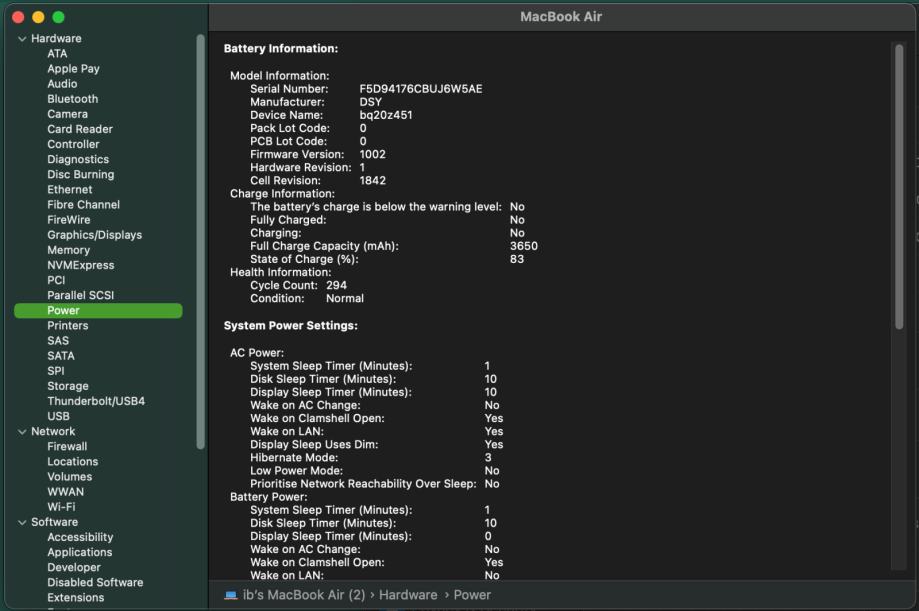Click the Hardware group label
Screen dimensions: 919x611
(56, 39)
